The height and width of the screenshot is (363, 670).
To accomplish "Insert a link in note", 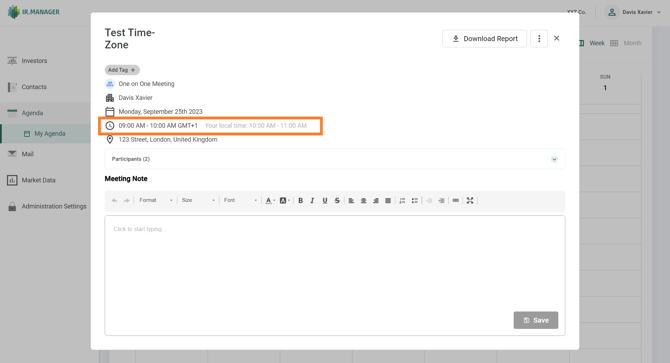I will point(455,200).
